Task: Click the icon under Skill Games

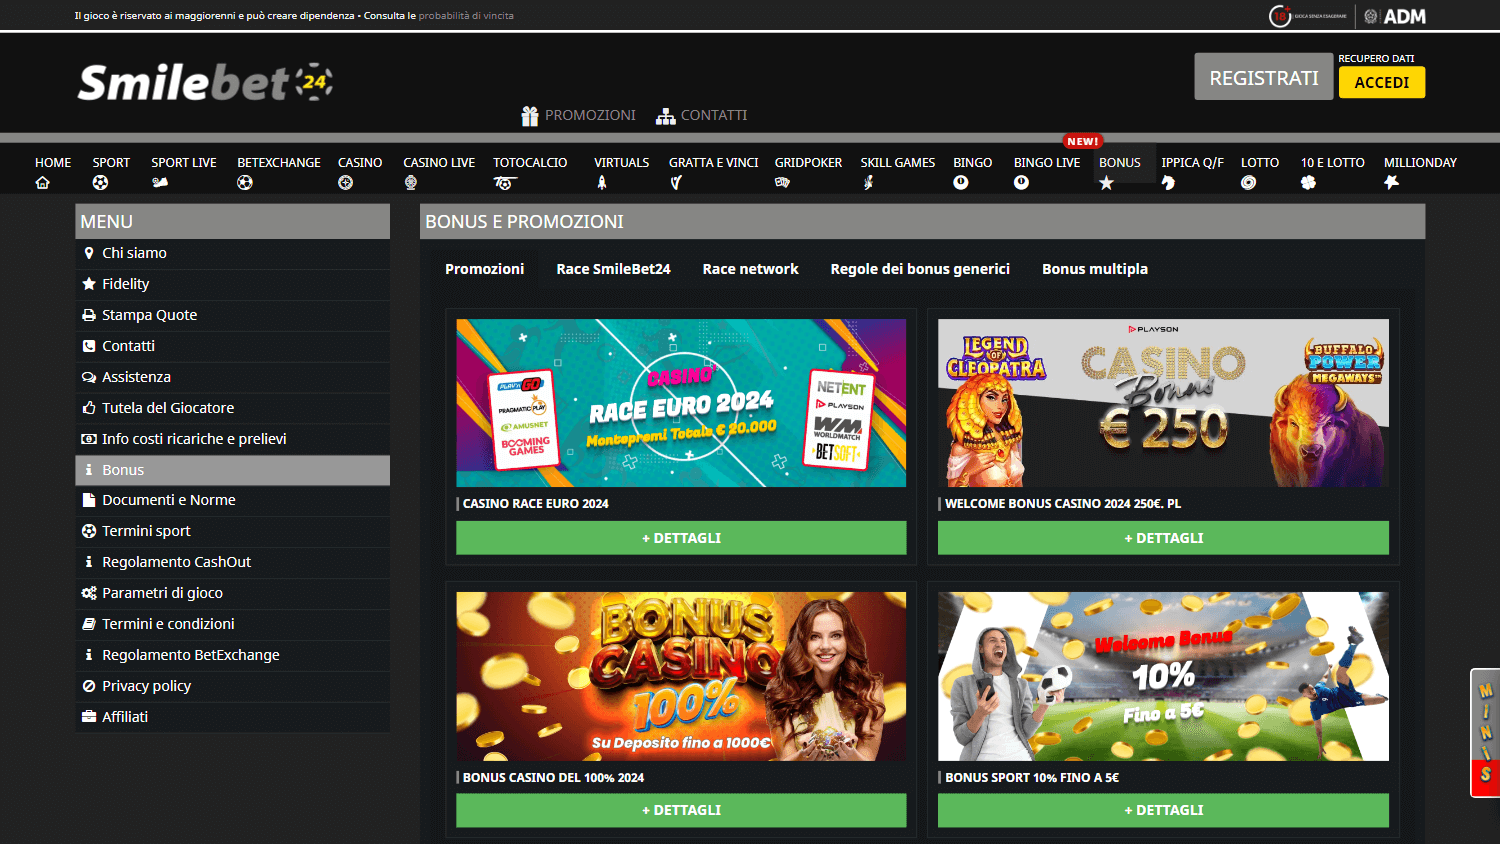Action: point(868,183)
